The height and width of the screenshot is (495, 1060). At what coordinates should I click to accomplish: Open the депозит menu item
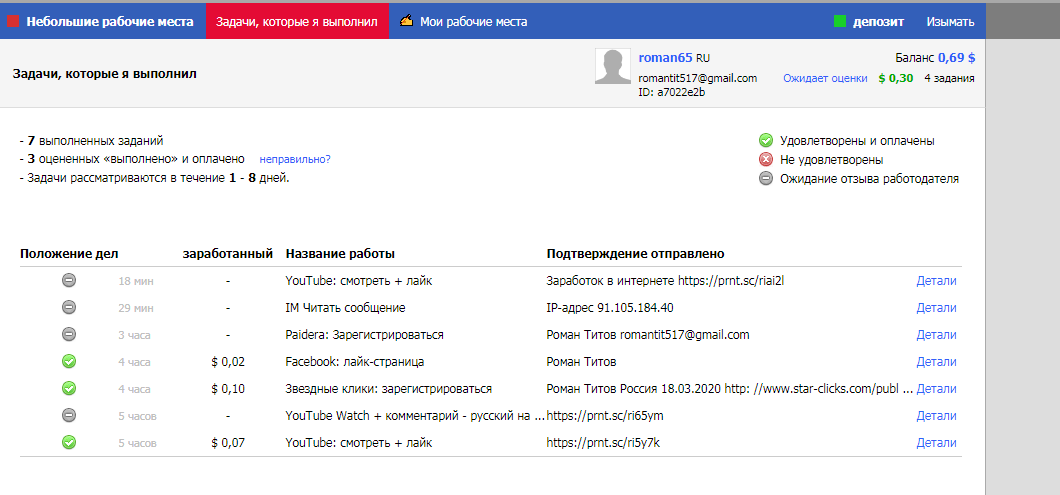tap(878, 22)
